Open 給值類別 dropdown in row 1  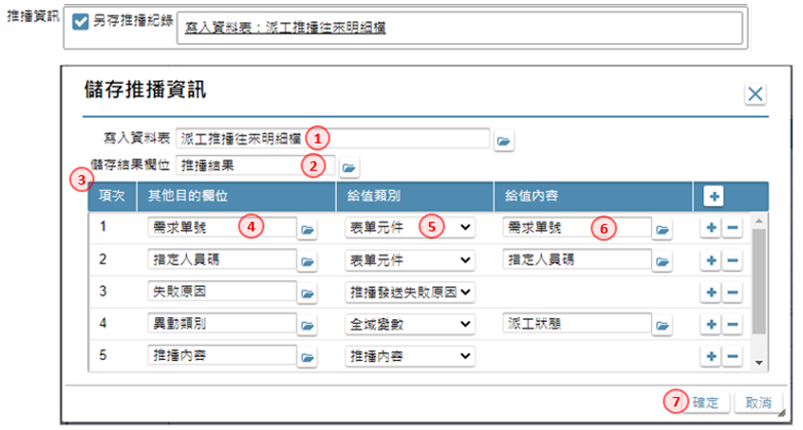410,227
